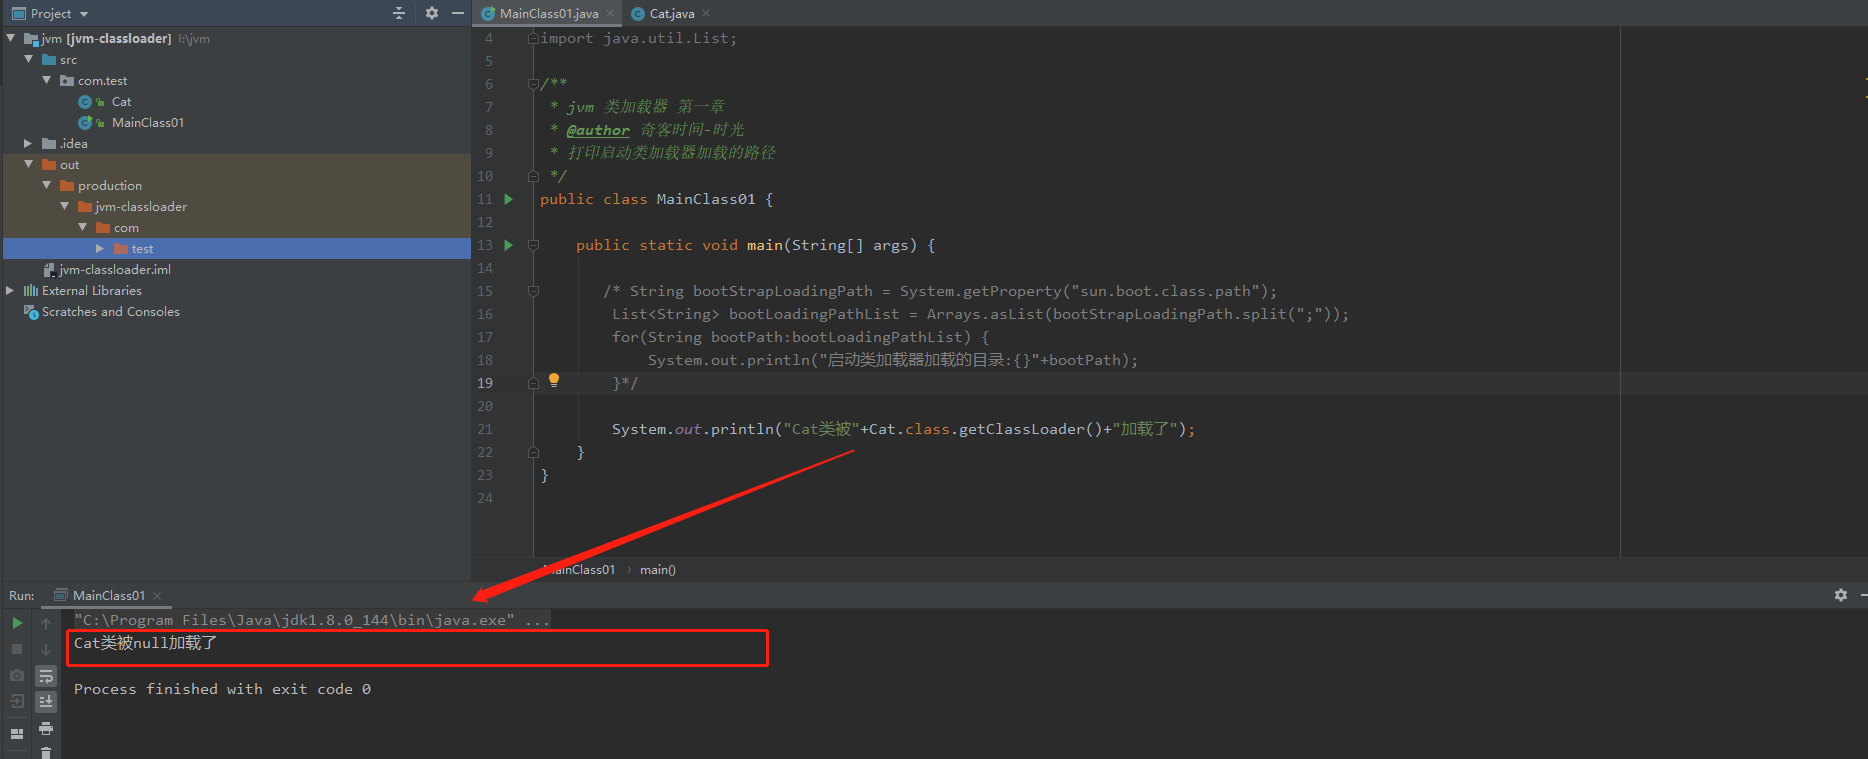1868x759 pixels.
Task: Open Project panel settings gear
Action: (x=432, y=13)
